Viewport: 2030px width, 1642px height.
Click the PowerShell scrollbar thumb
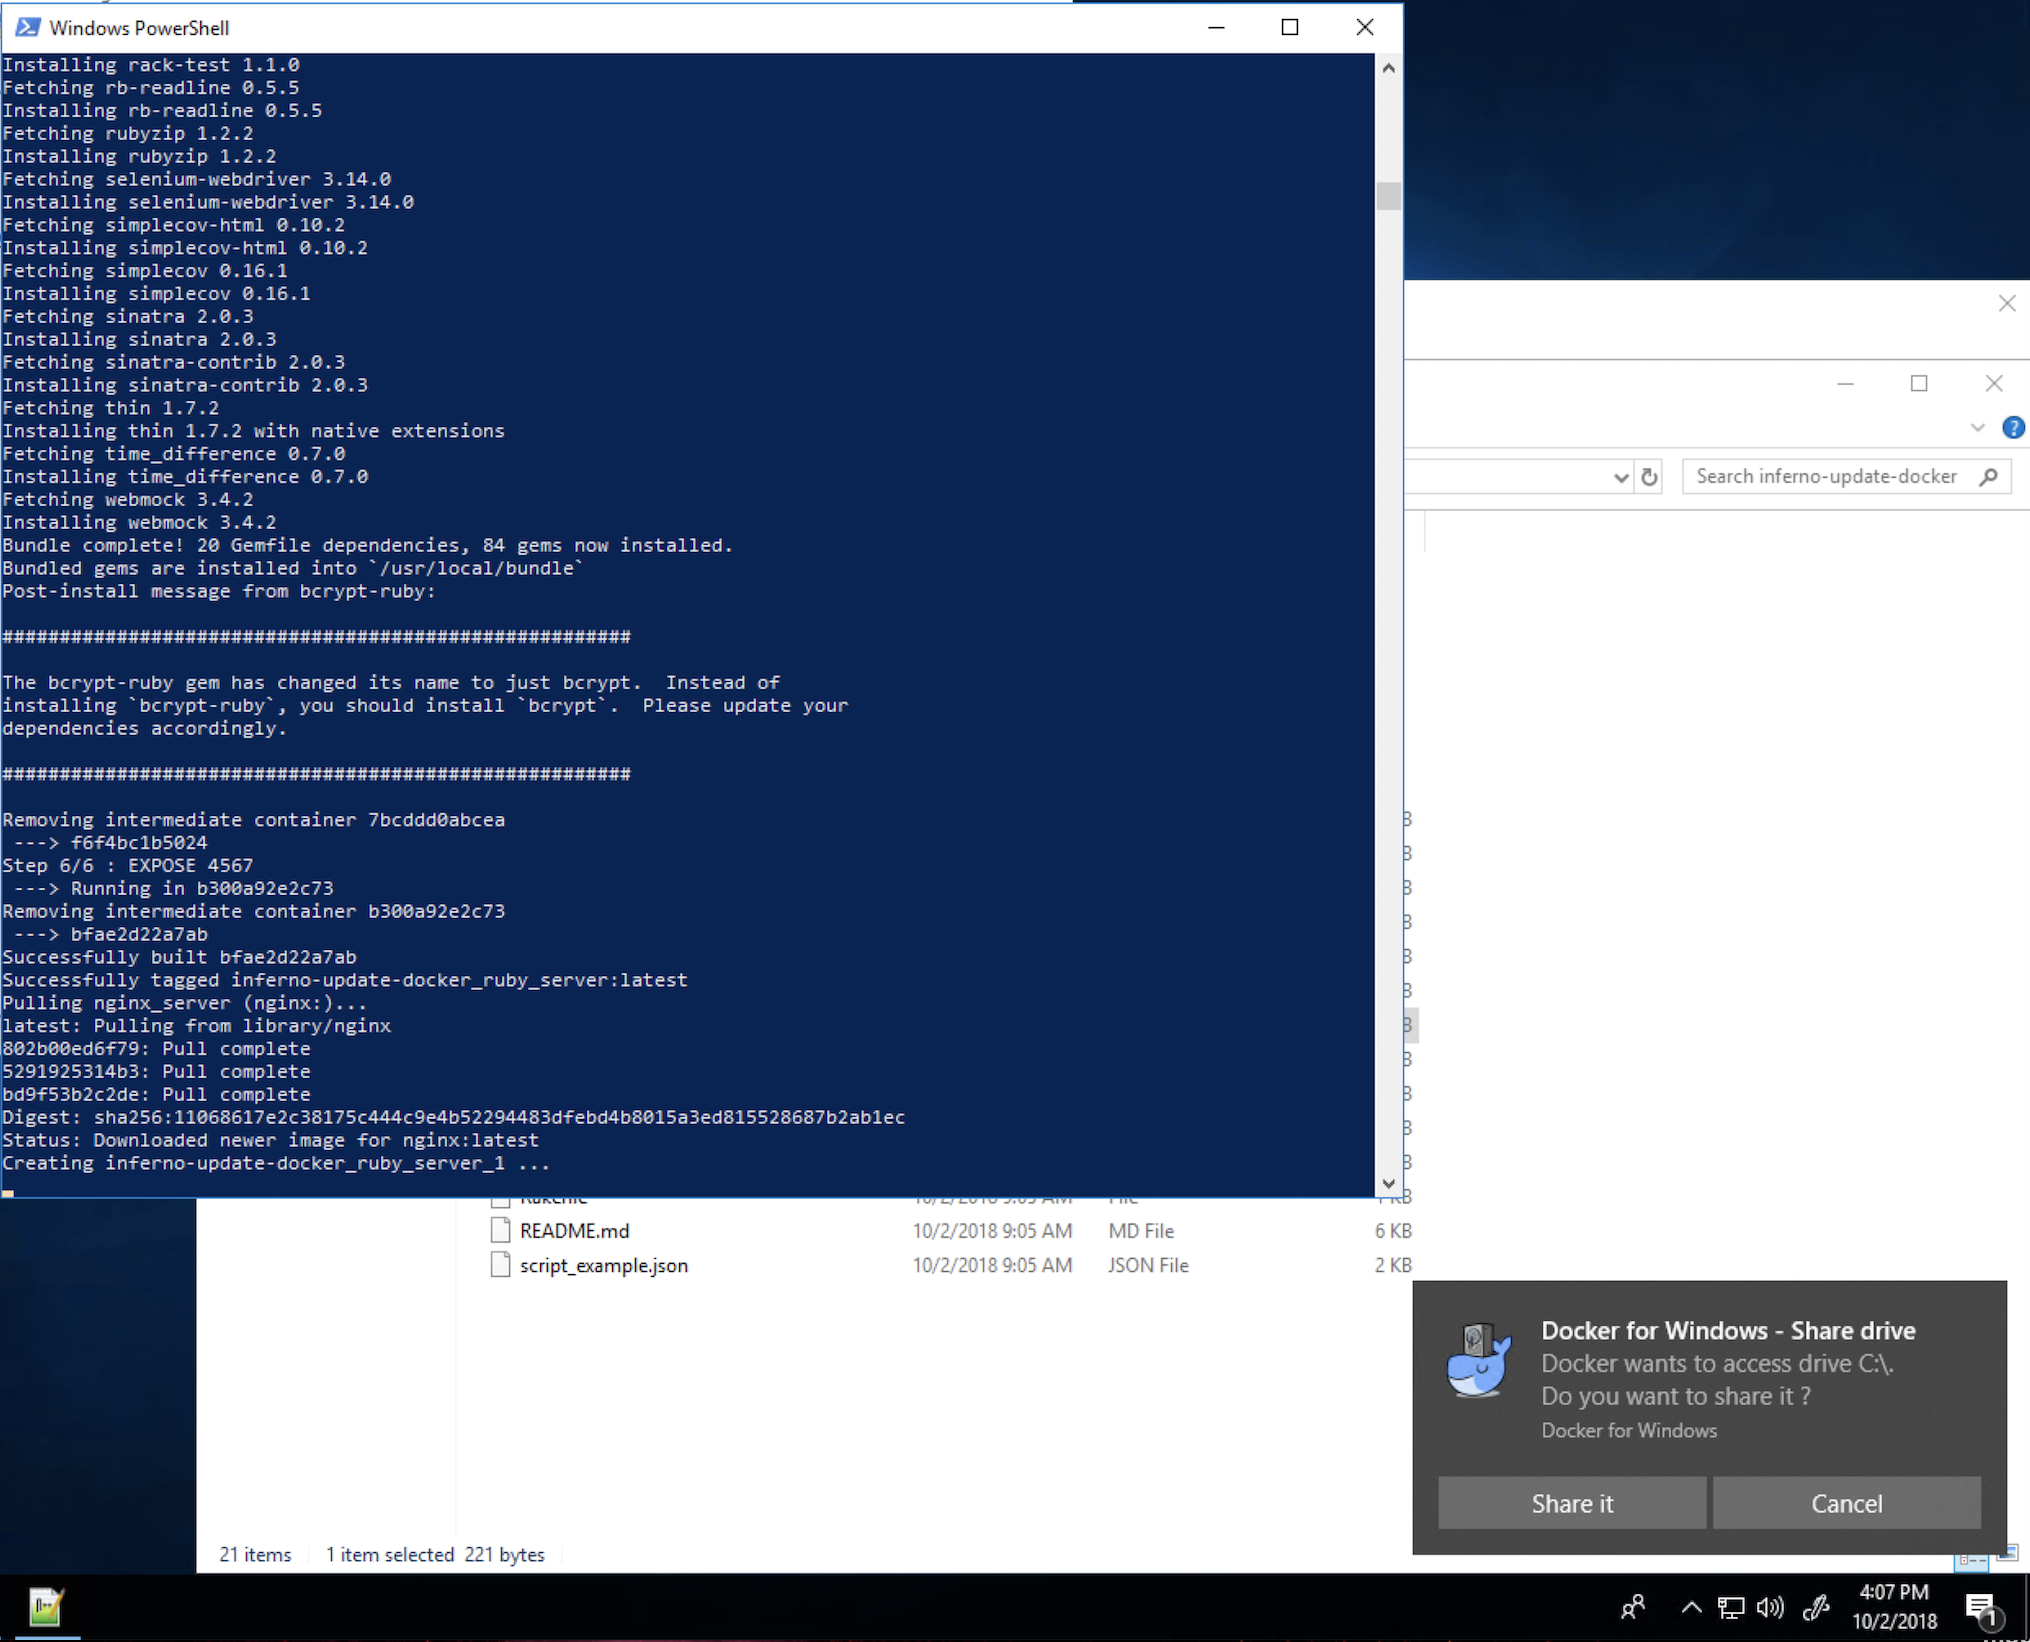point(1388,196)
